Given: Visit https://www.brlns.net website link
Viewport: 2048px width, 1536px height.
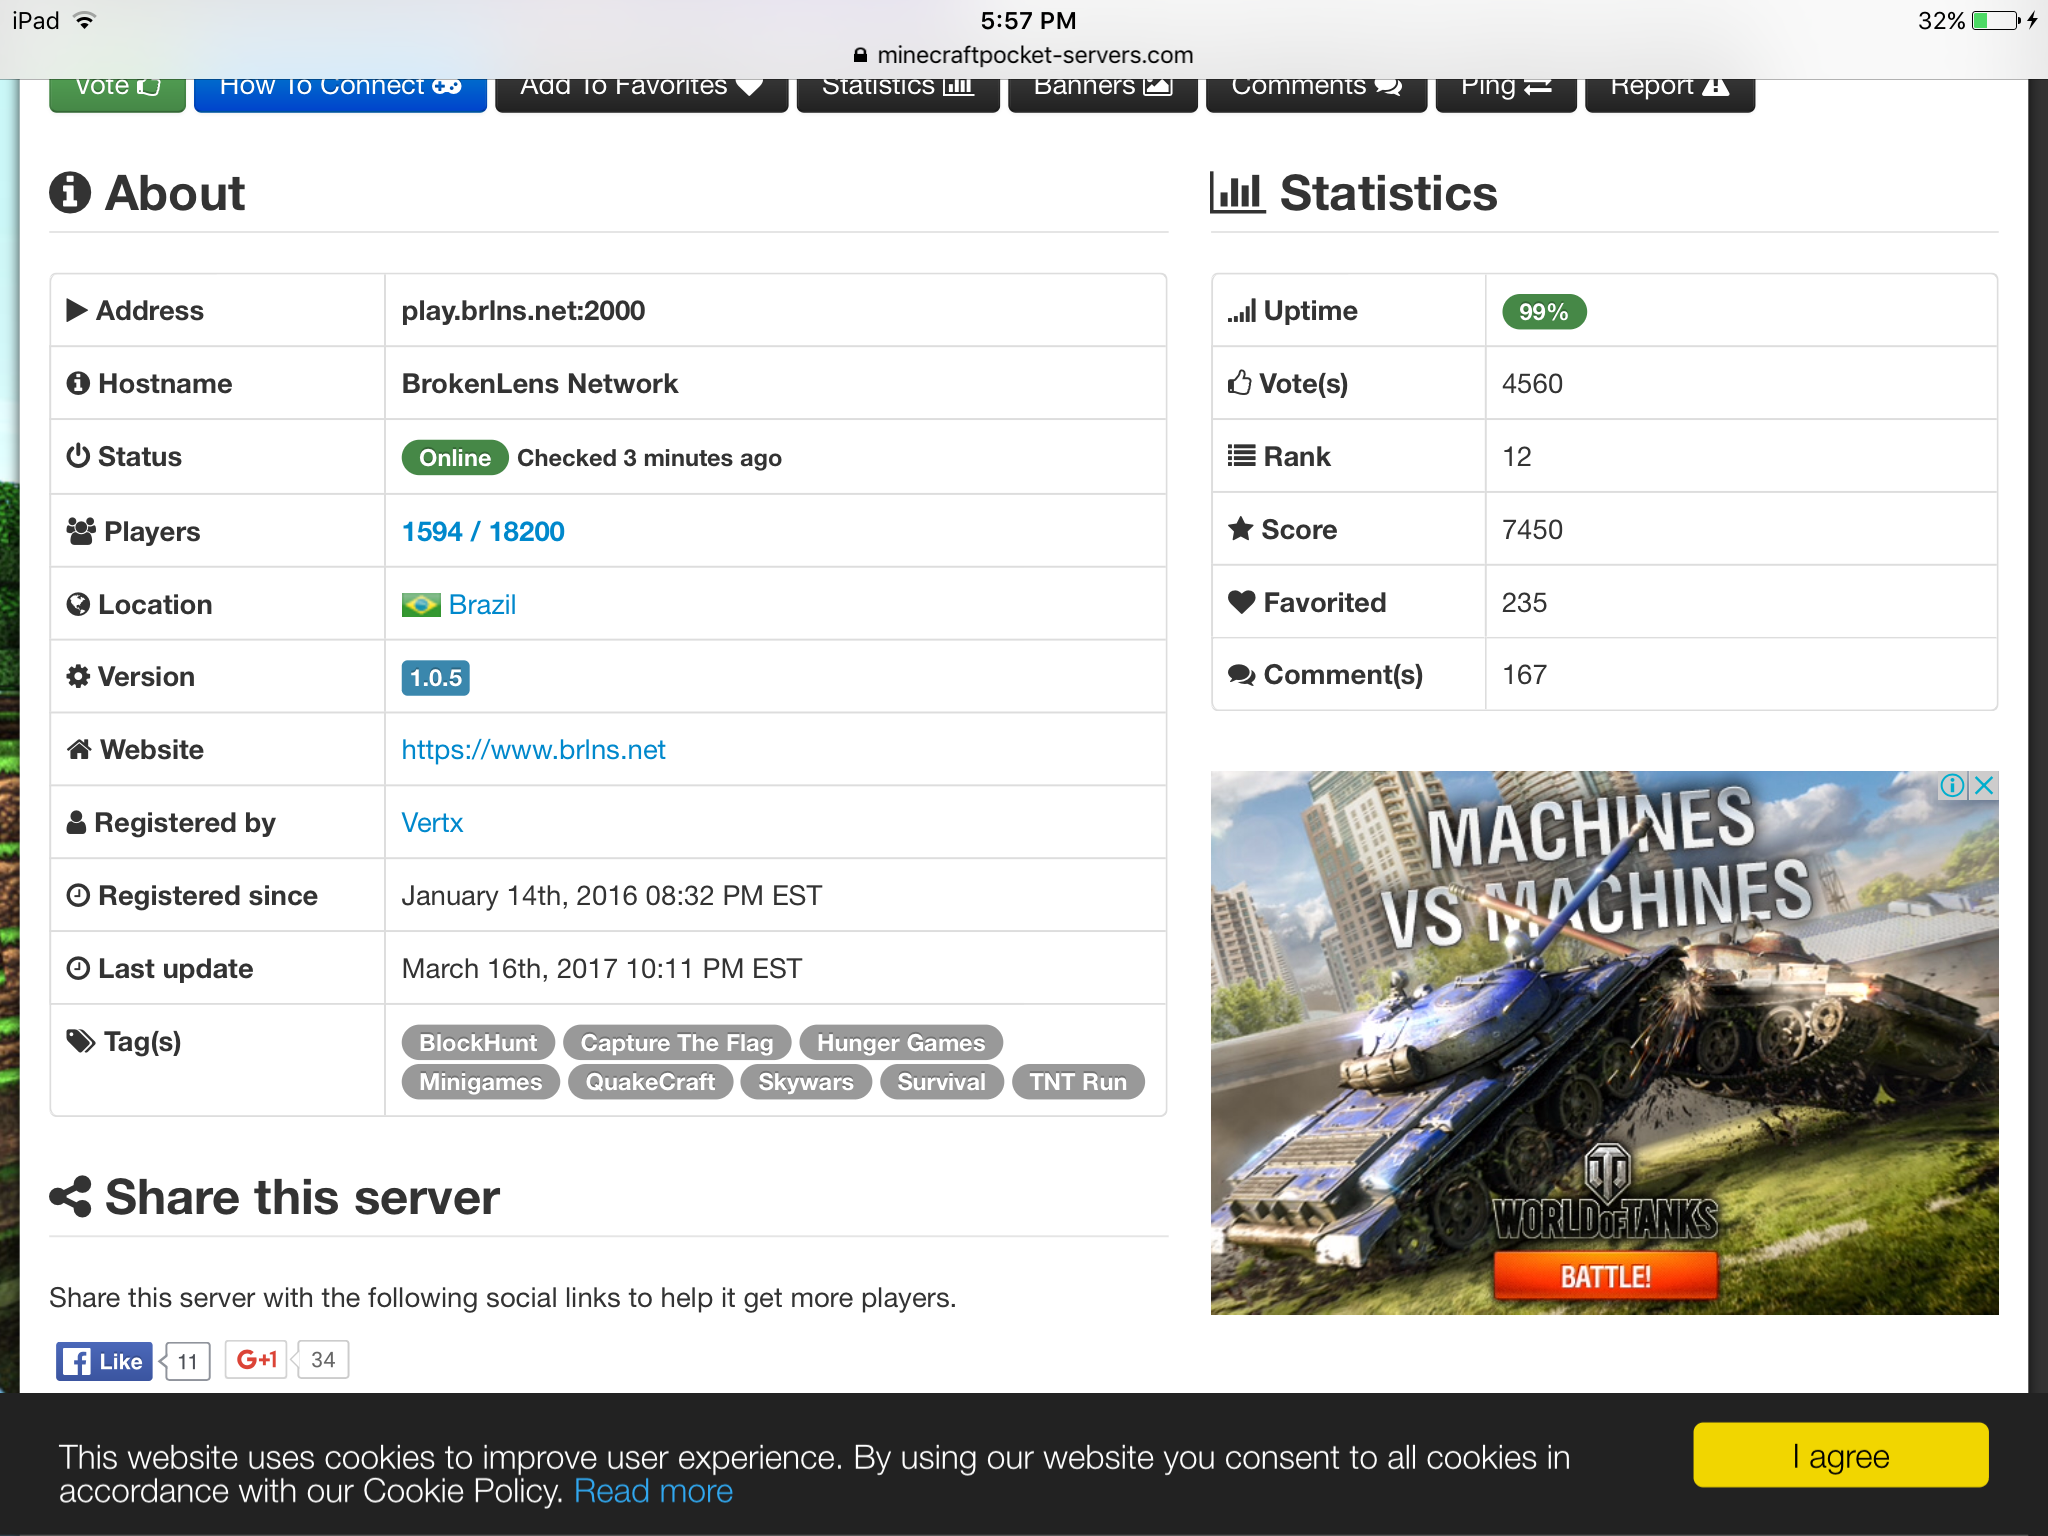Looking at the screenshot, I should pos(534,749).
